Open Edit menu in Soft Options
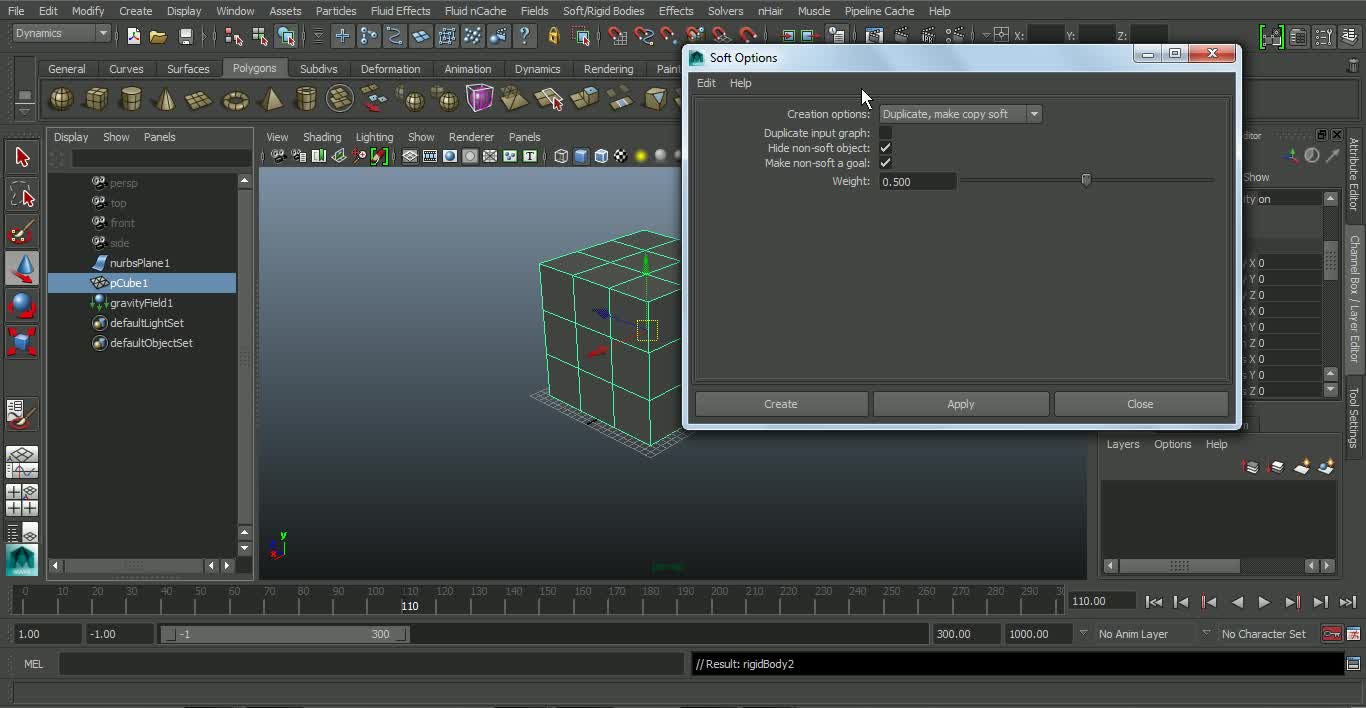This screenshot has height=708, width=1366. (x=706, y=83)
